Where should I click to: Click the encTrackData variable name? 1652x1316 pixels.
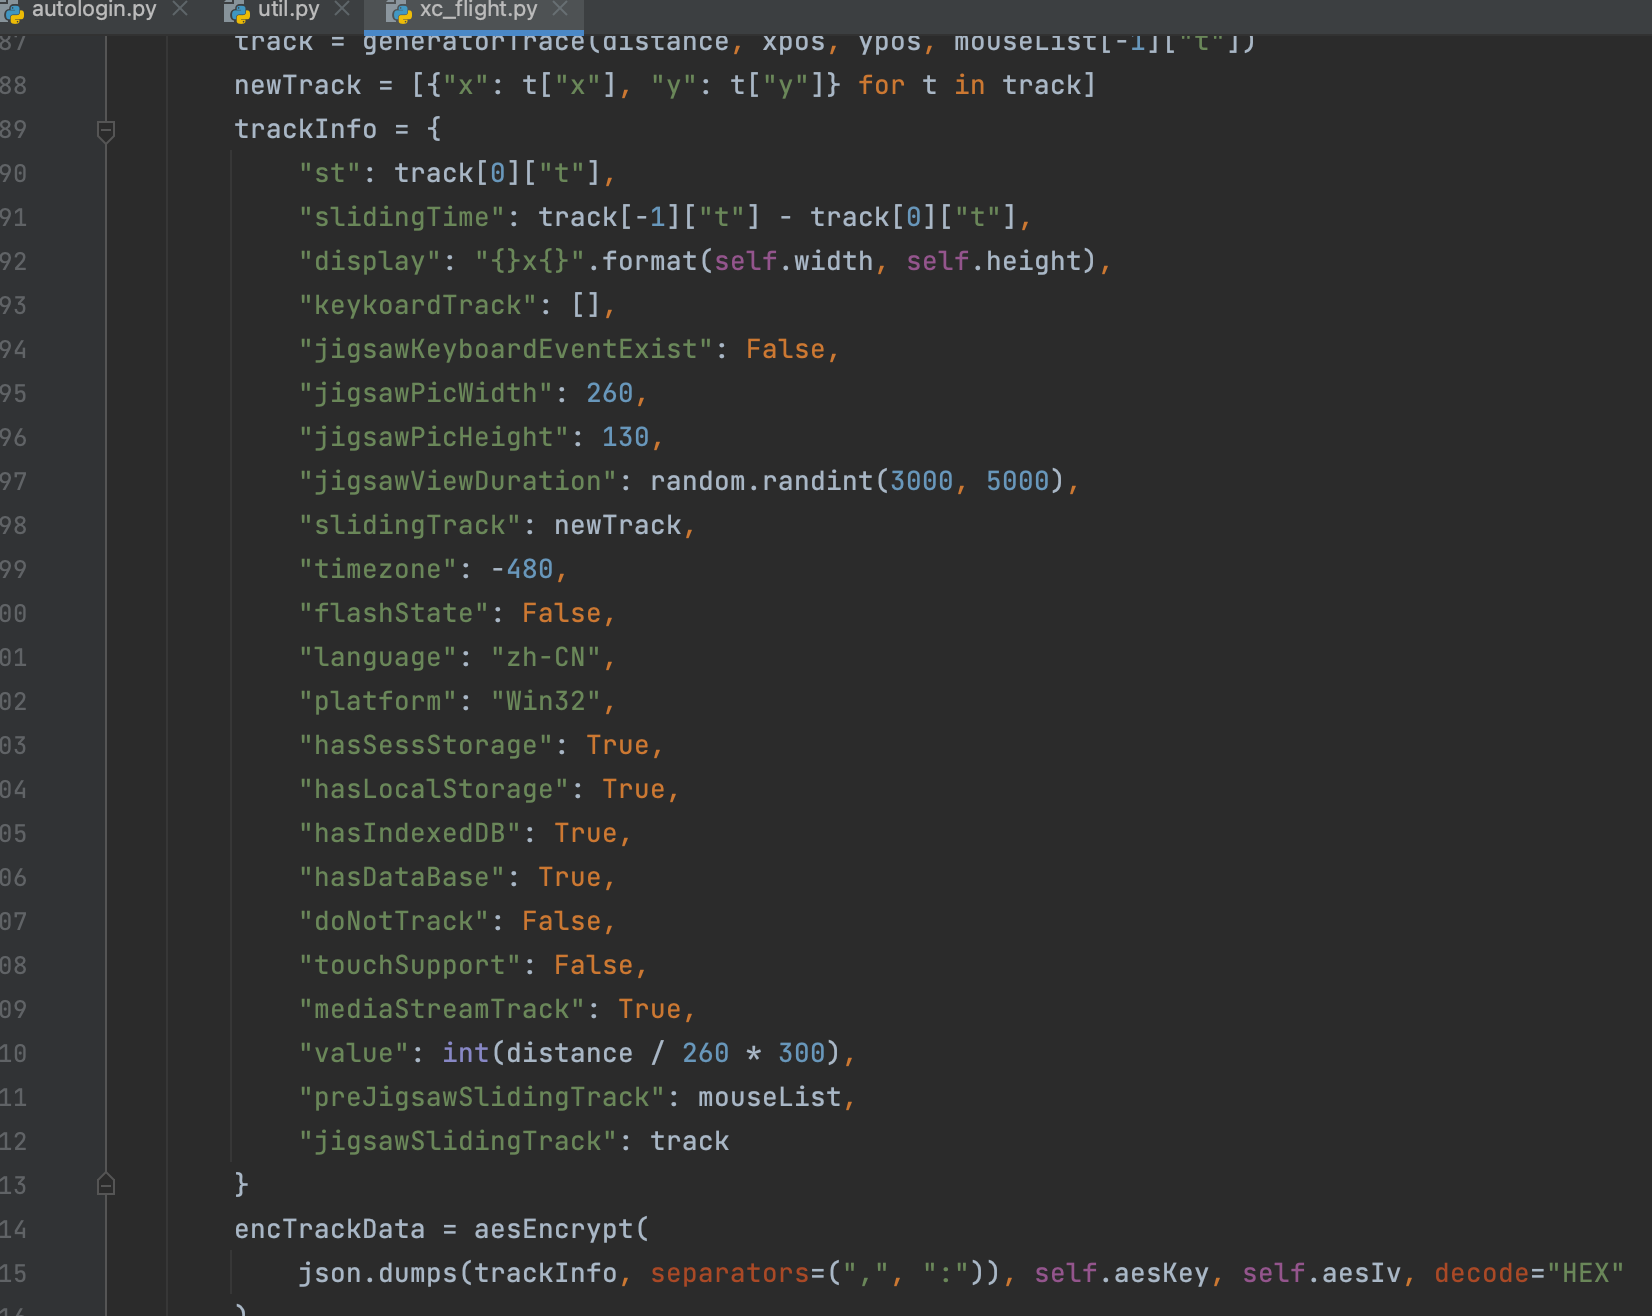[330, 1229]
